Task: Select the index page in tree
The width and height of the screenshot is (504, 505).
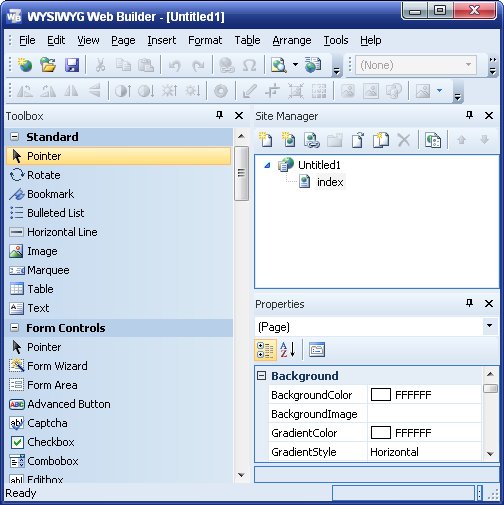Action: pos(330,182)
